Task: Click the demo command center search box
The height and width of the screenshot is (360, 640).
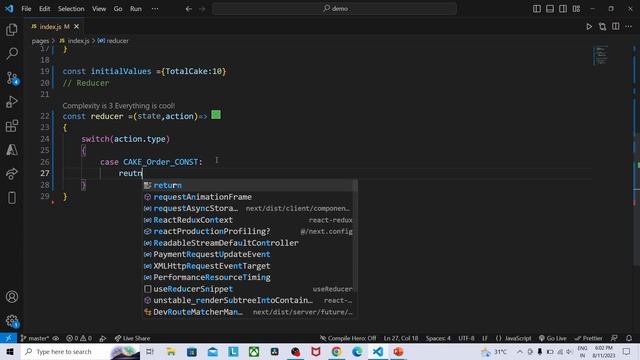Action: point(334,9)
